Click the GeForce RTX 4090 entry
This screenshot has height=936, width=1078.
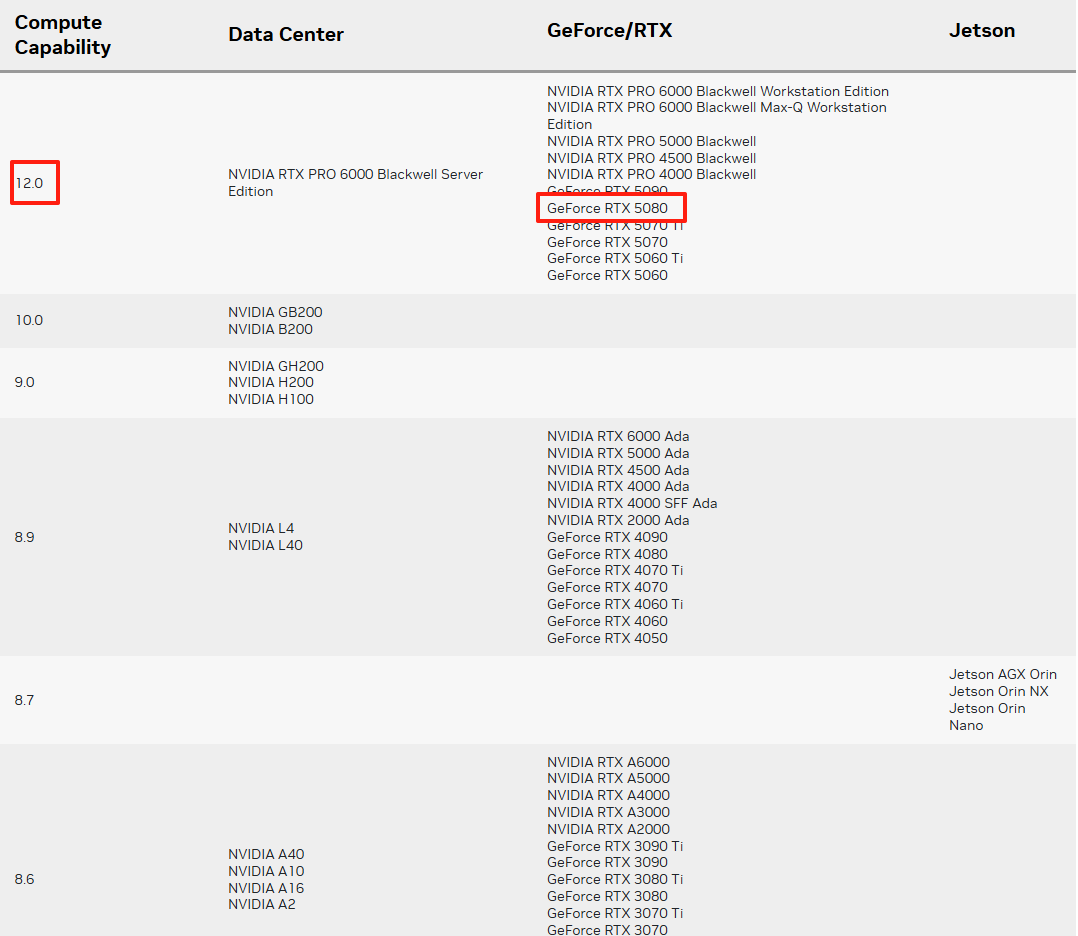click(607, 538)
